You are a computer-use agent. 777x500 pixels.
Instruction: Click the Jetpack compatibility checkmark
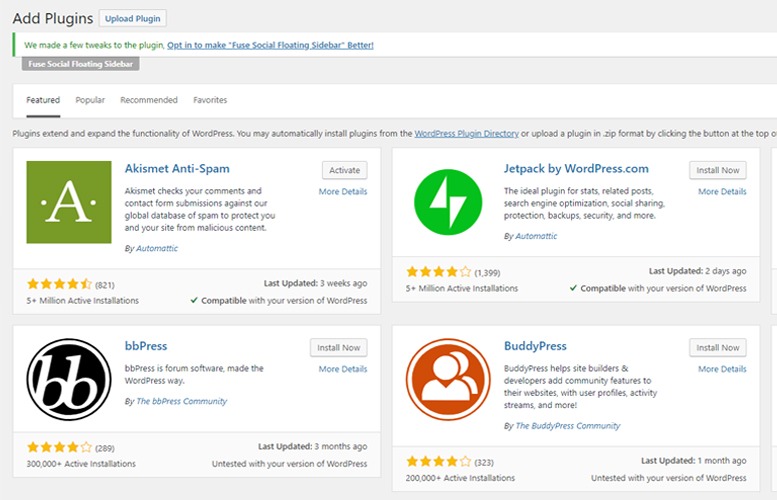point(573,288)
